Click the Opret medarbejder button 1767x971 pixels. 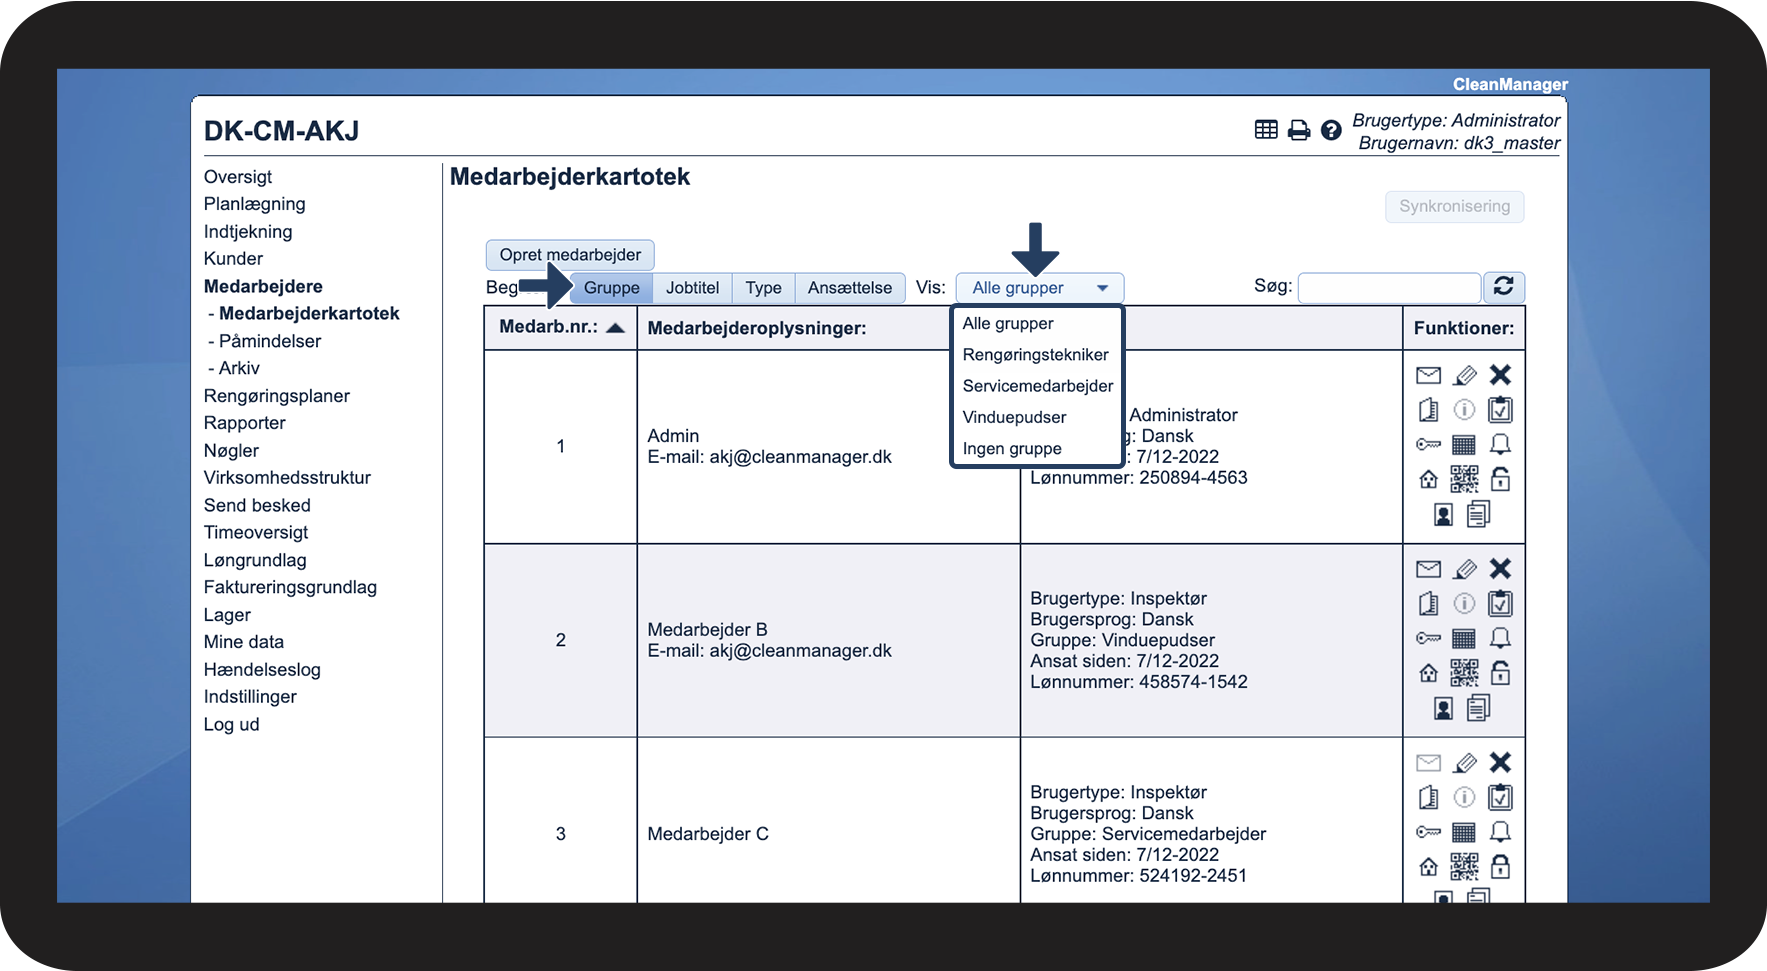(570, 255)
